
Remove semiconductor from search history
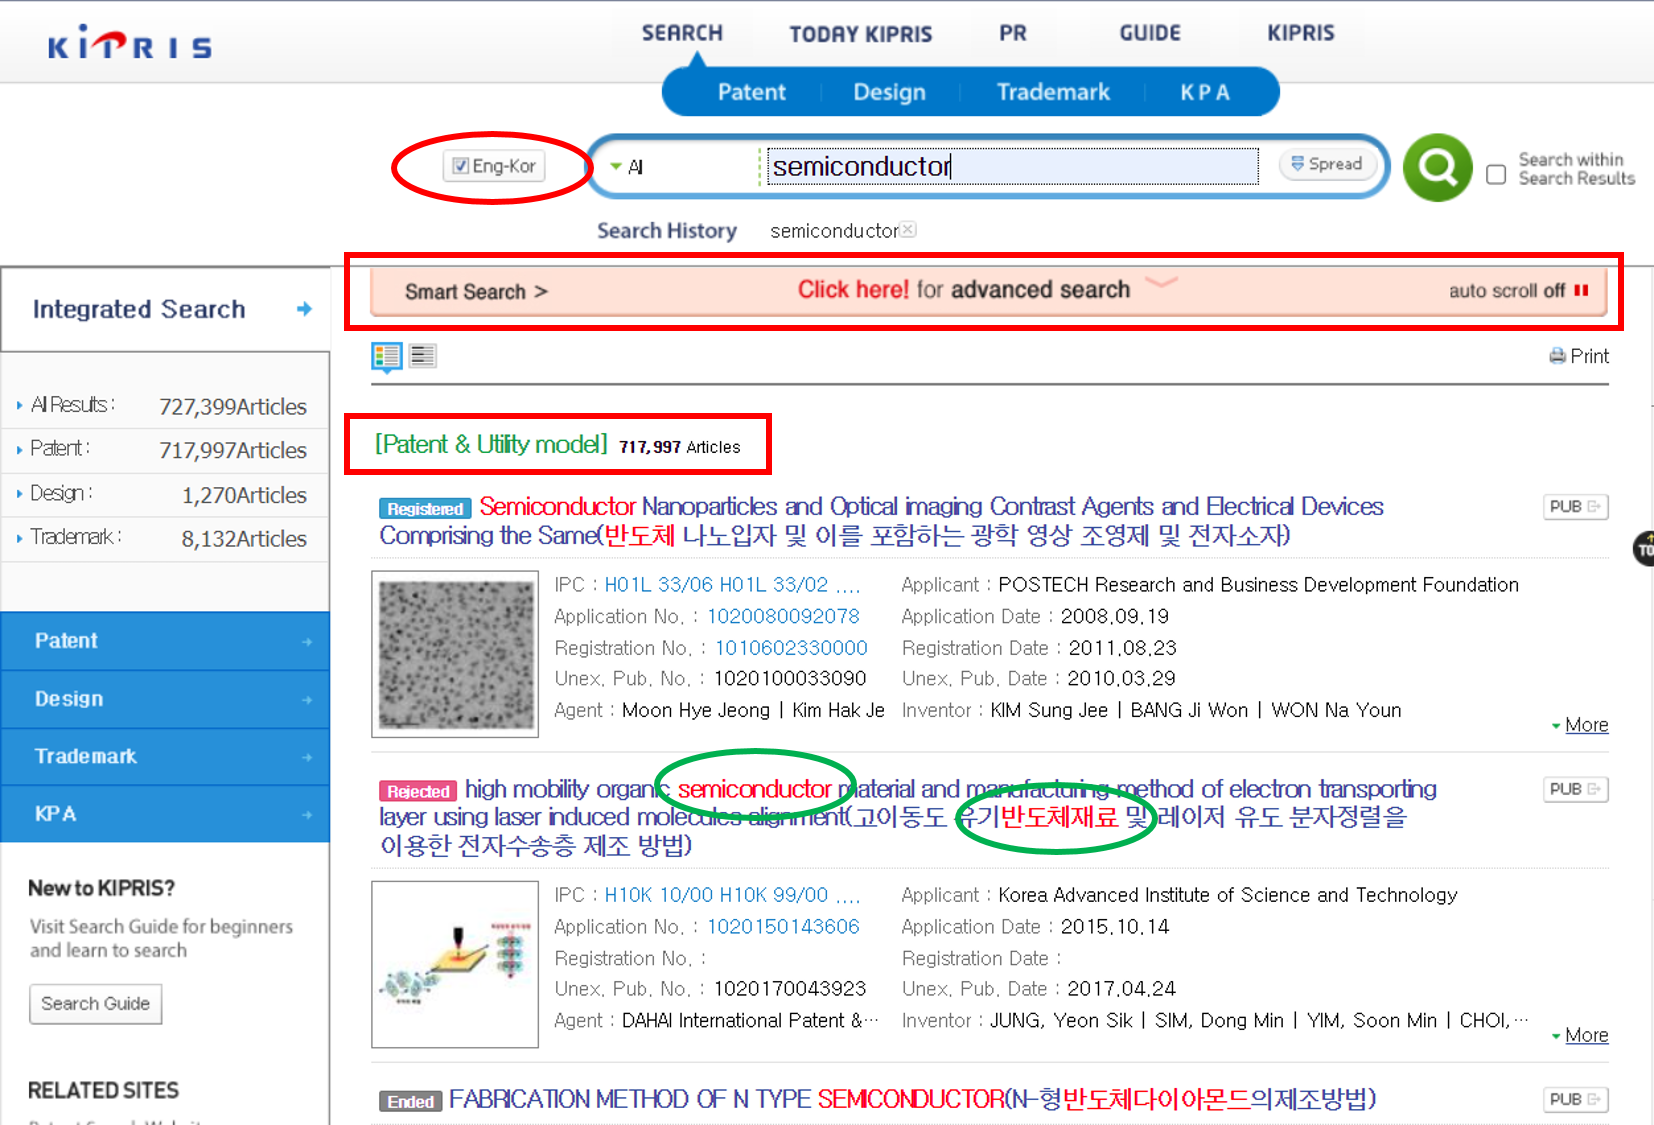tap(908, 230)
